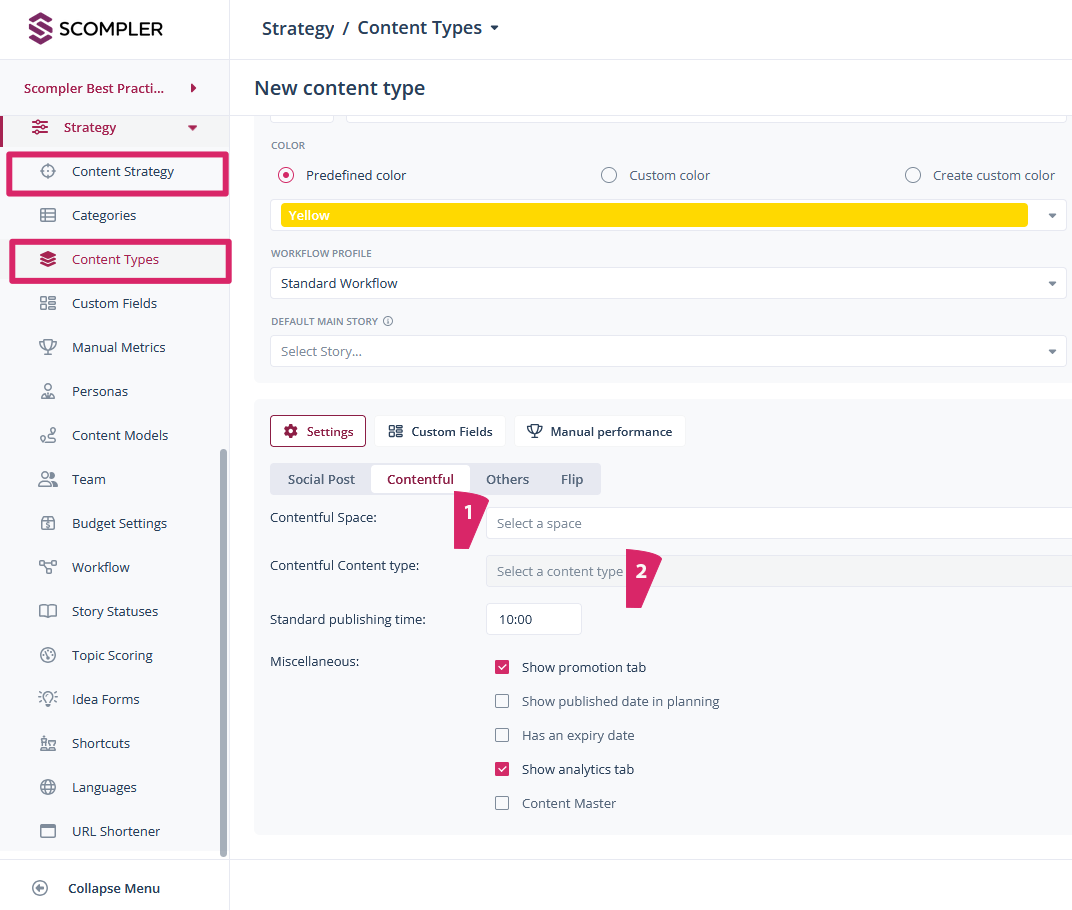
Task: Open Idea Forms lightbulb icon
Action: (48, 699)
